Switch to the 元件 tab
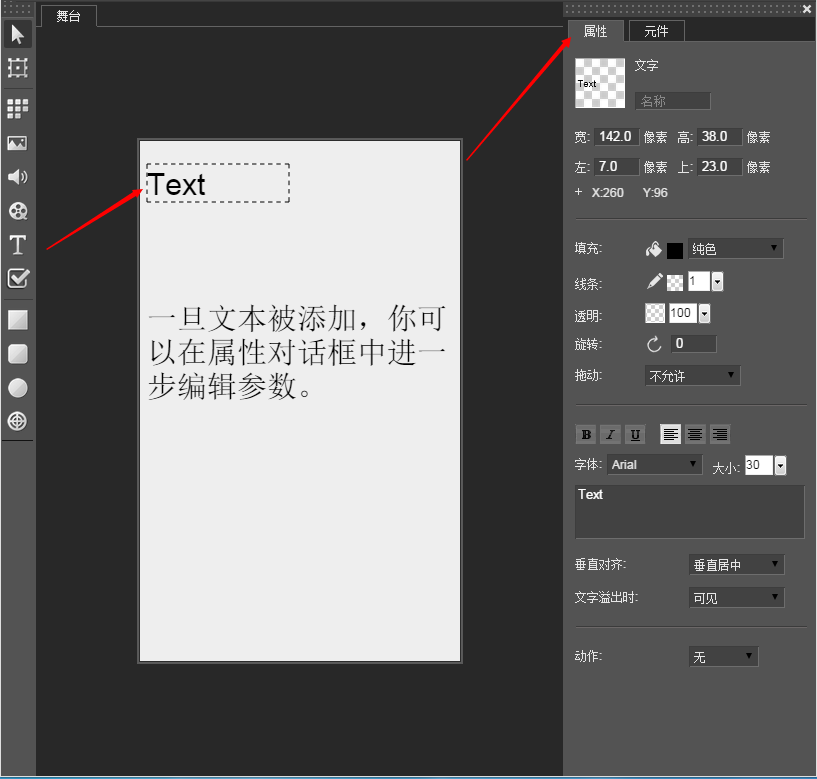This screenshot has width=817, height=779. coord(656,31)
